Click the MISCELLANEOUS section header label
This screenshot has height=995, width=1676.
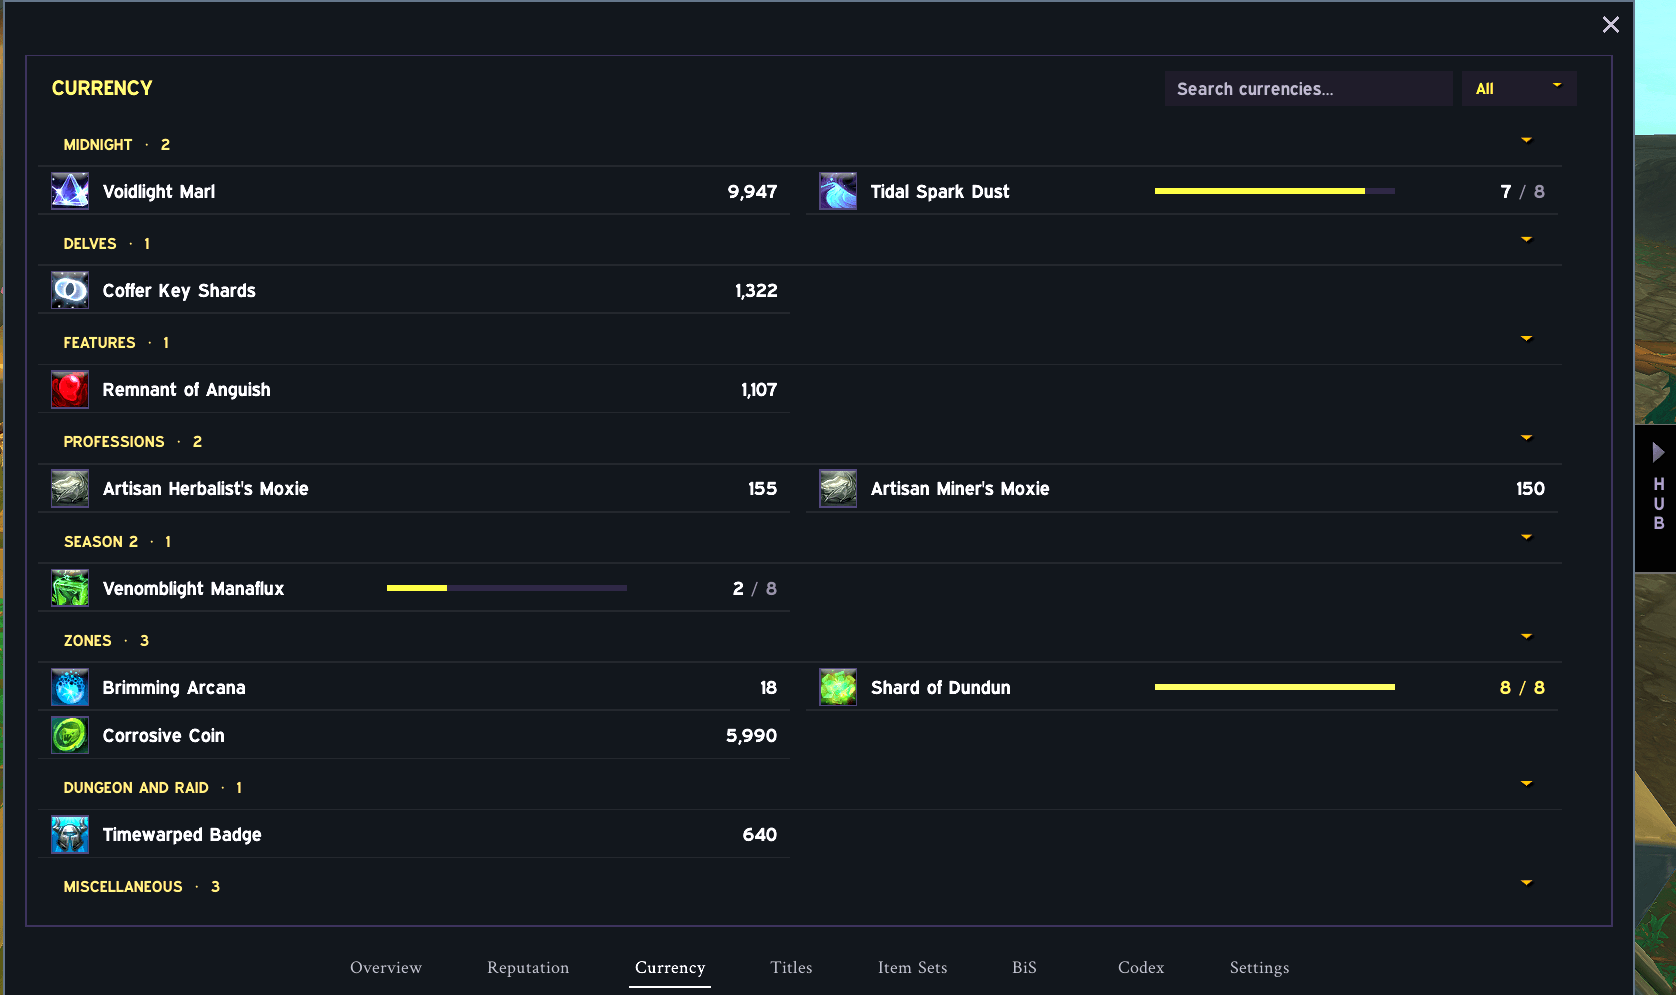coord(123,886)
